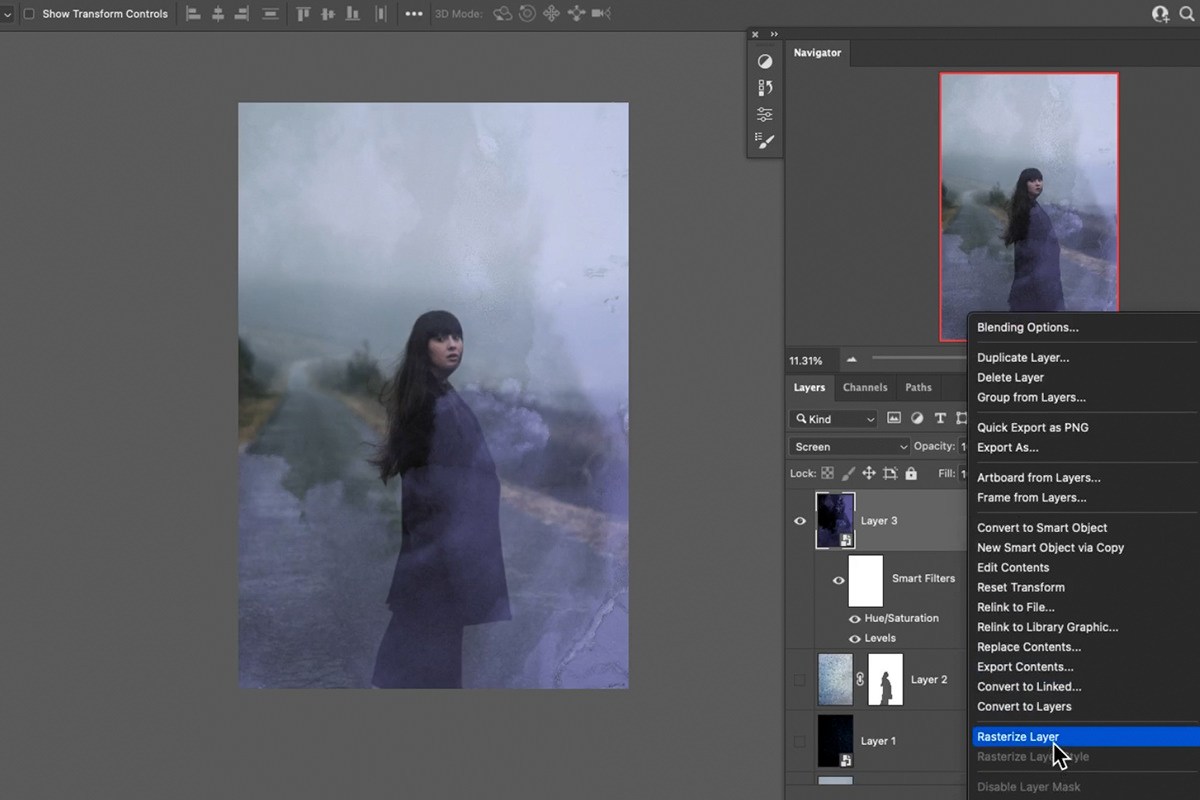This screenshot has width=1200, height=800.
Task: Click the Align Top Edges icon
Action: click(303, 14)
